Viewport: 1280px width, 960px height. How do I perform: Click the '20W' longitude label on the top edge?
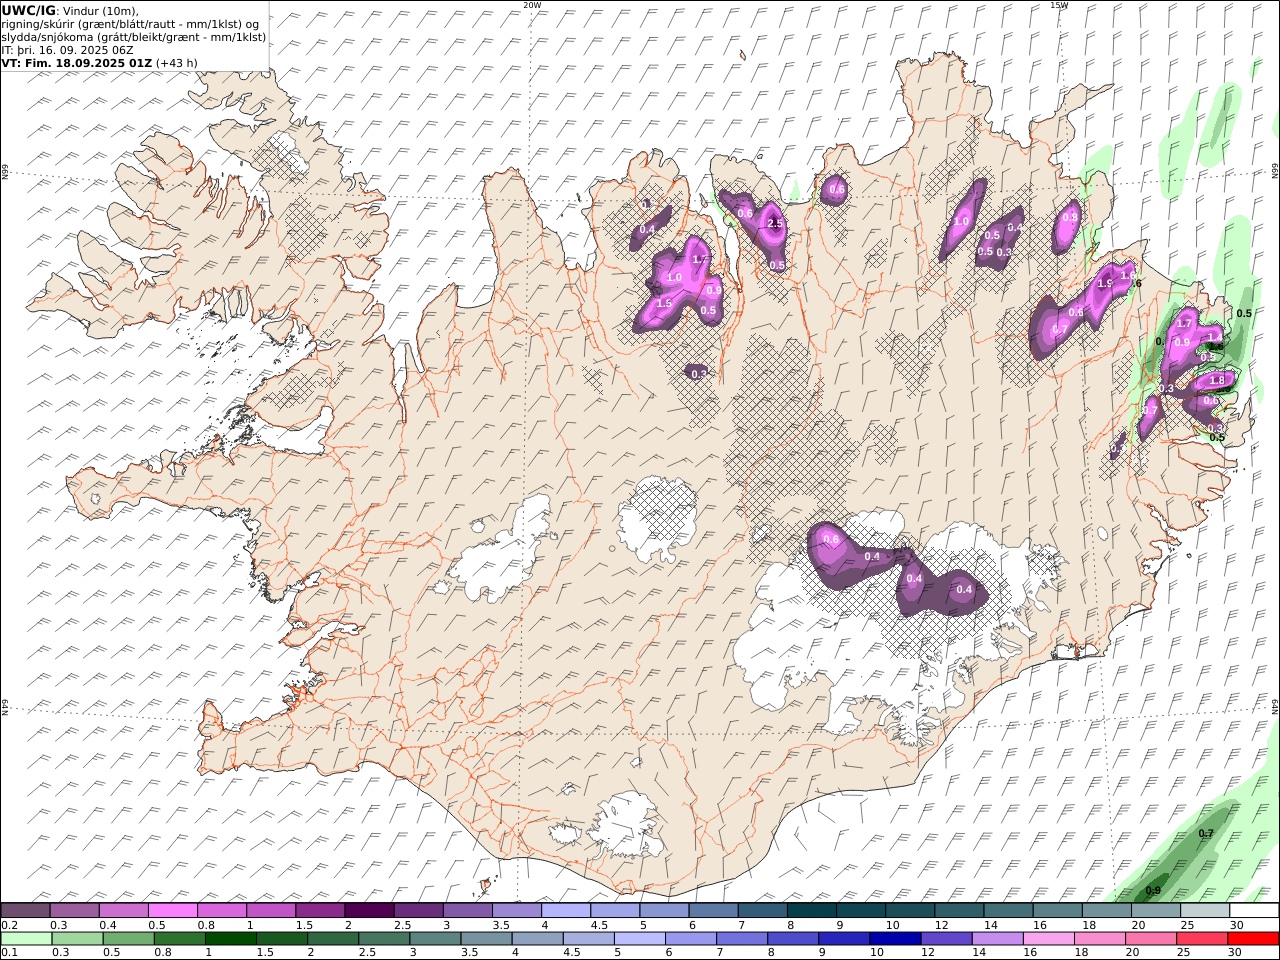pos(532,5)
